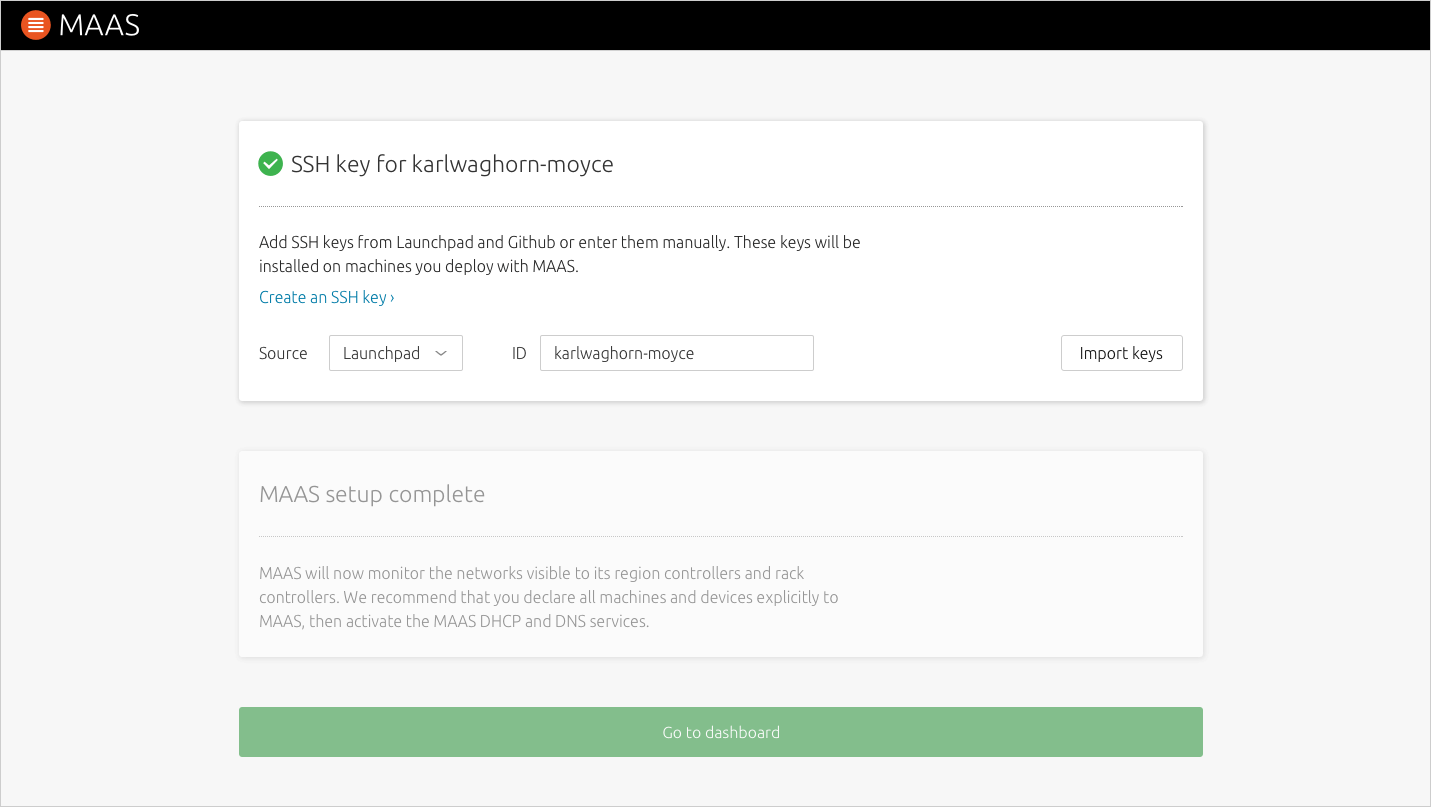Screen dimensions: 1431x807
Task: Click the green success checkmark icon
Action: [270, 164]
